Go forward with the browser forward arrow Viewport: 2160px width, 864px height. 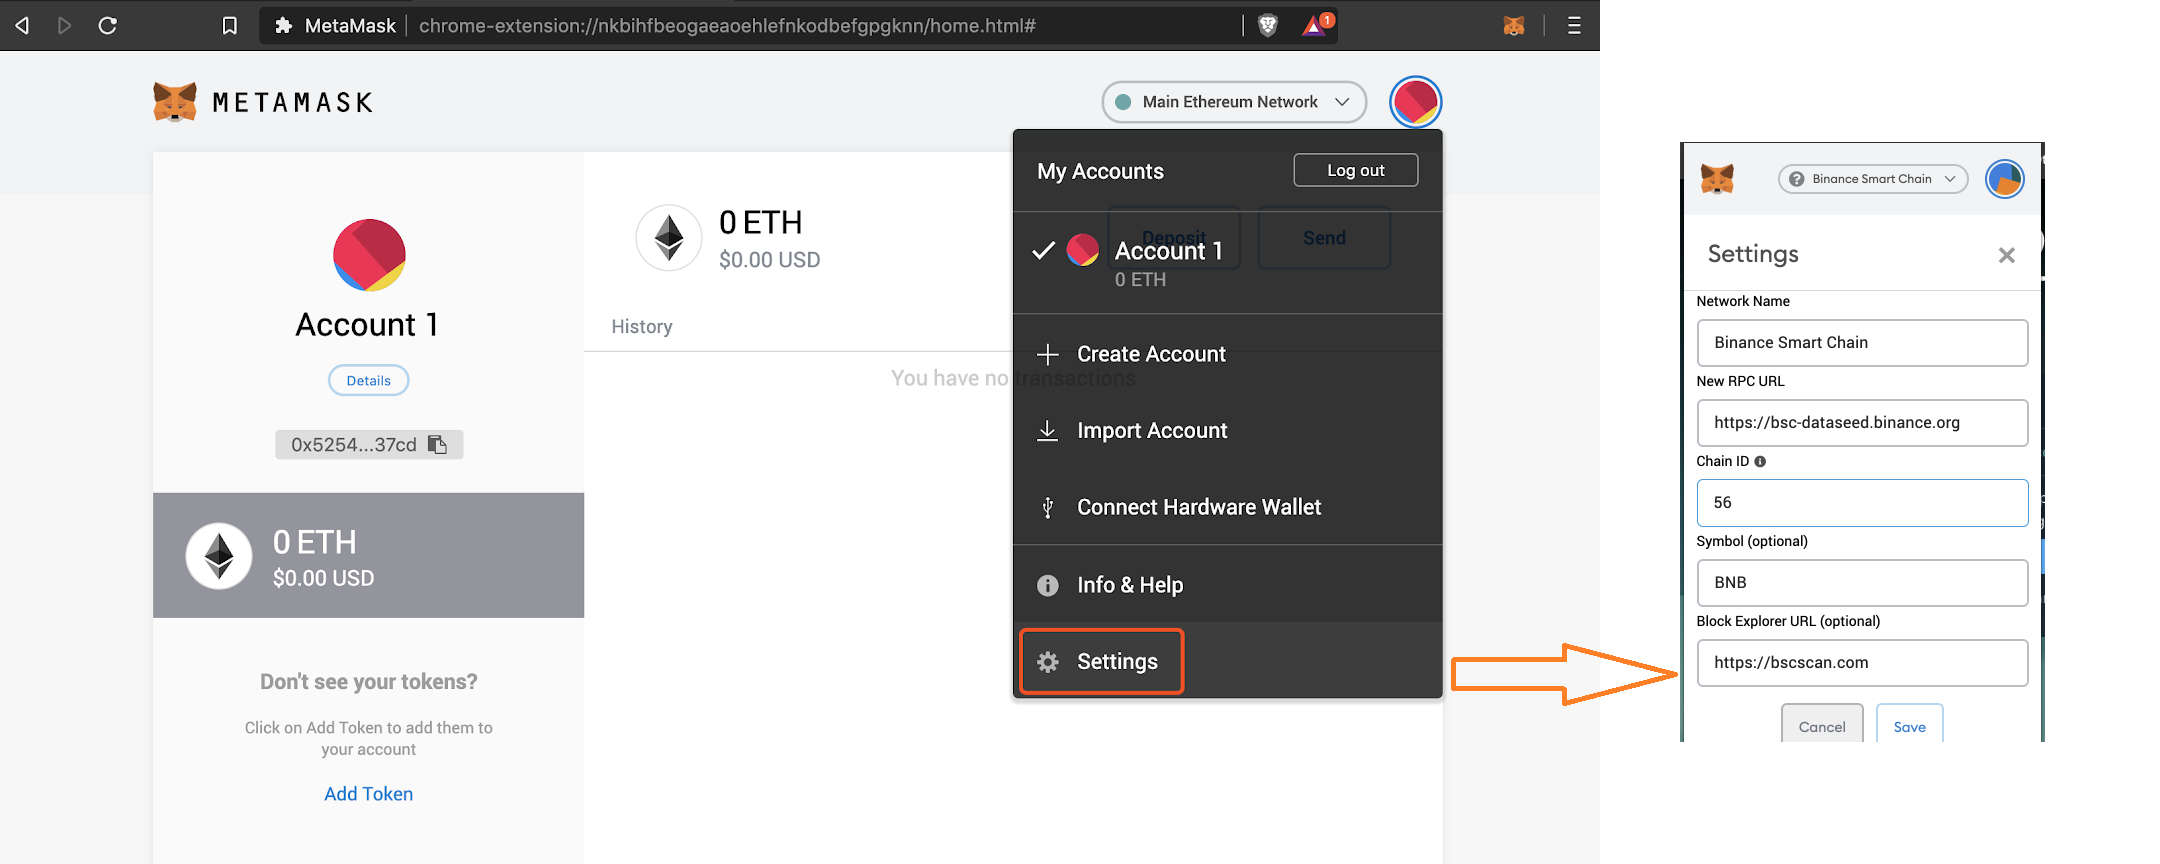pyautogui.click(x=65, y=25)
